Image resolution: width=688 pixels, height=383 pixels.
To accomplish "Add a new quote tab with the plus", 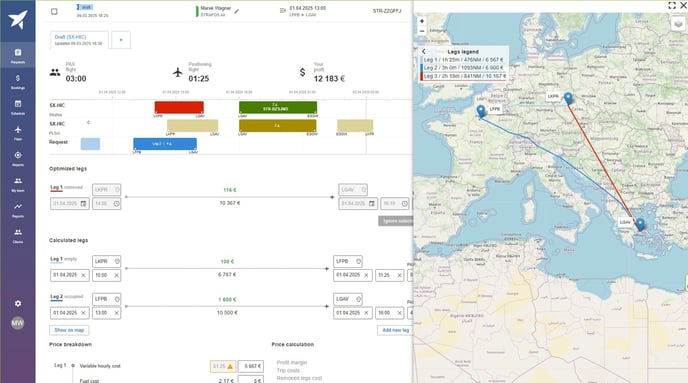I will click(x=121, y=40).
